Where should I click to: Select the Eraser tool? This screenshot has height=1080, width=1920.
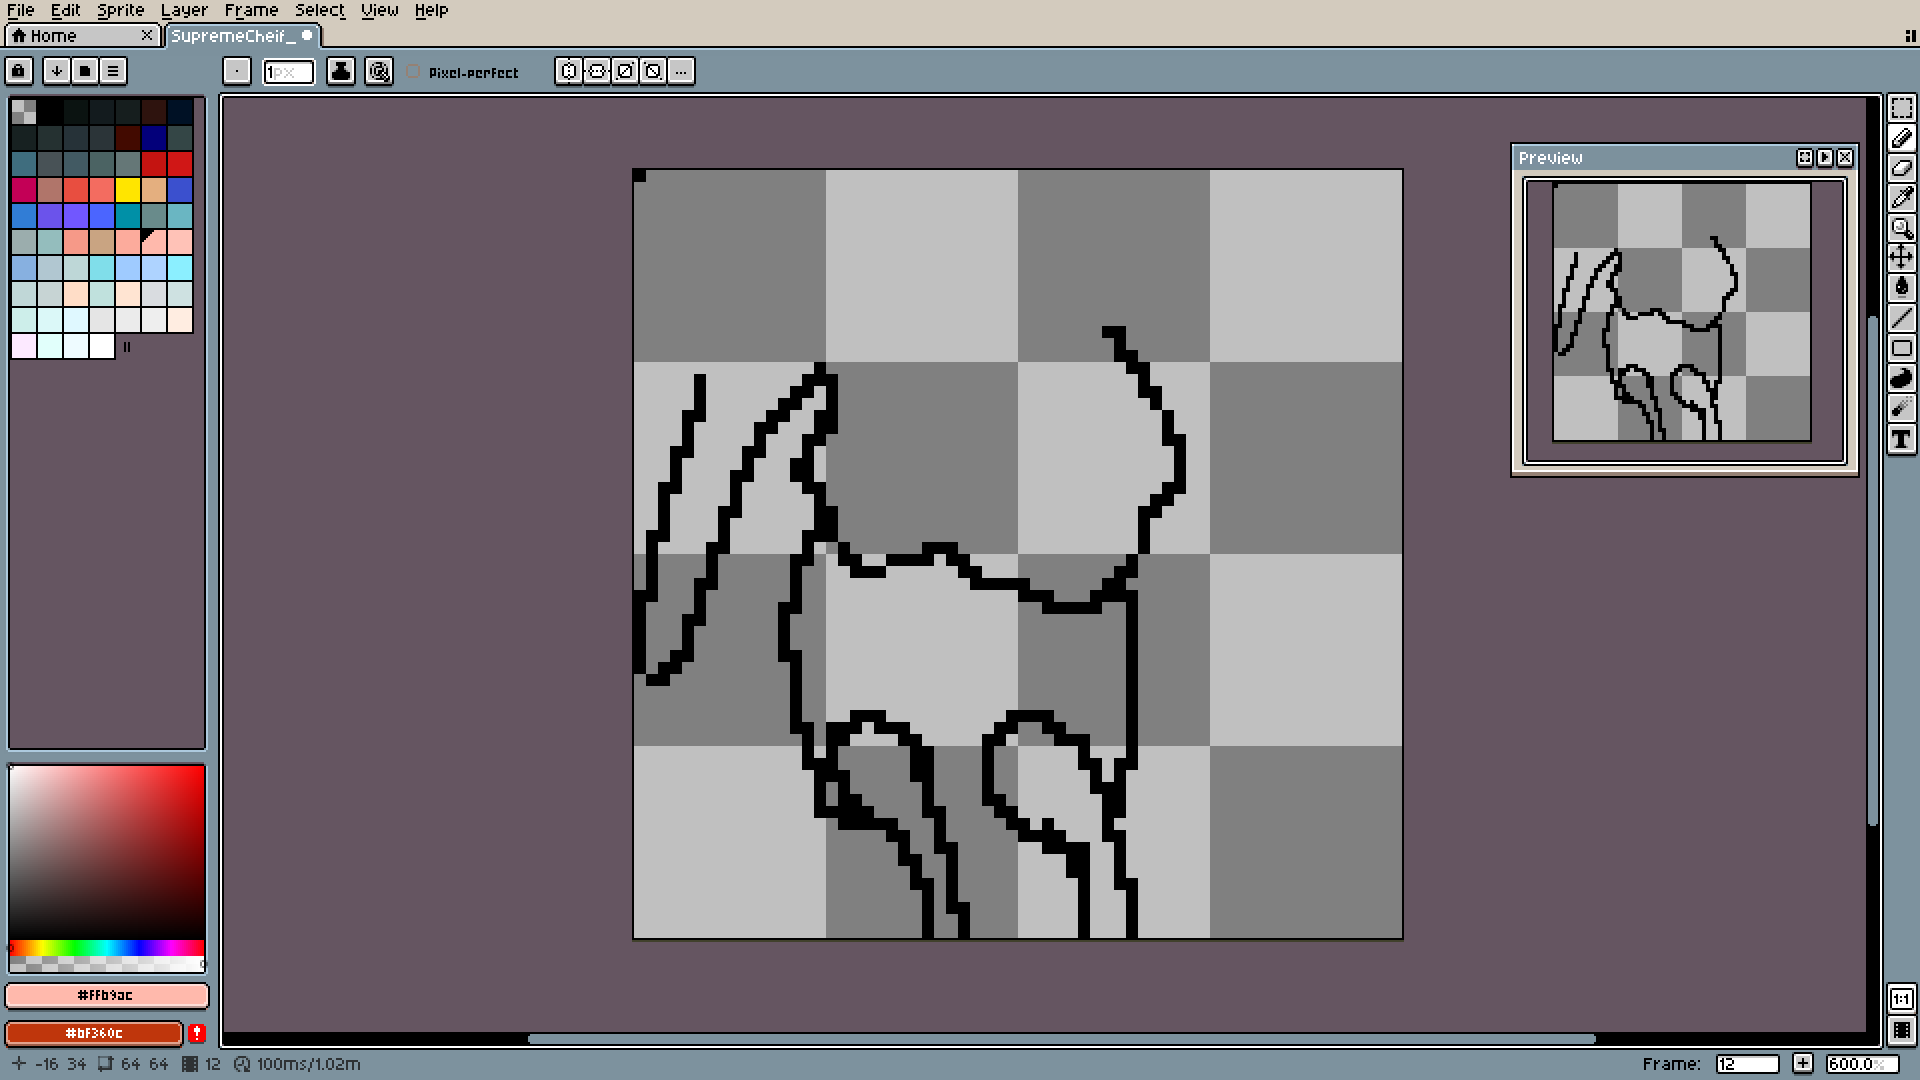click(1901, 168)
